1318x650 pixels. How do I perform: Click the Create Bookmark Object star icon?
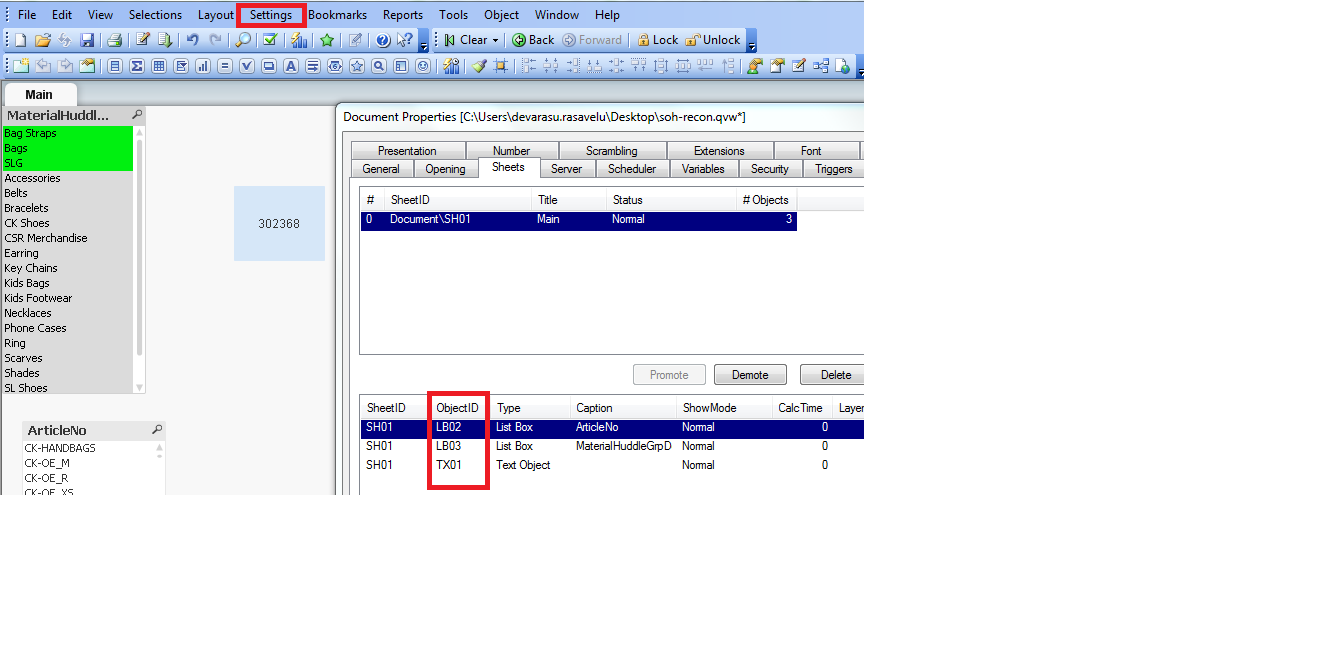[356, 66]
